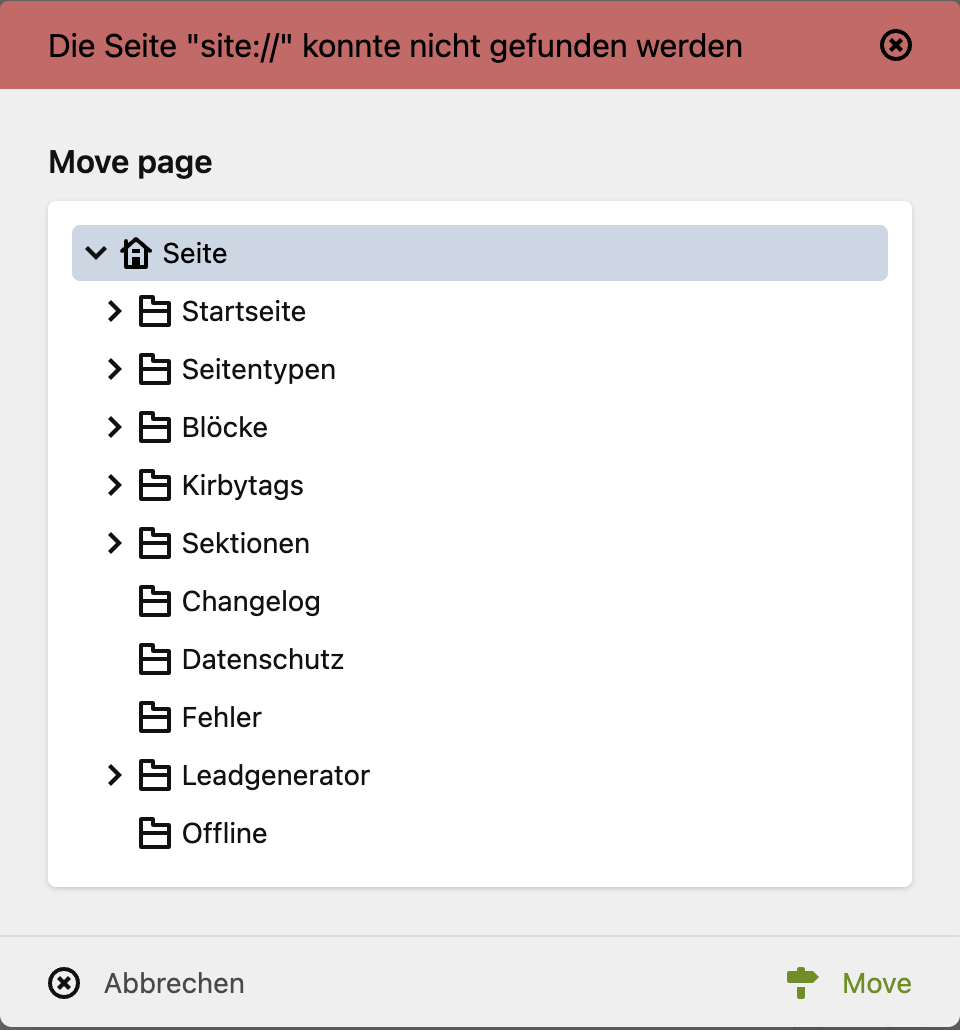This screenshot has width=960, height=1030.
Task: Expand the Leadgenerator tree node
Action: click(x=114, y=775)
